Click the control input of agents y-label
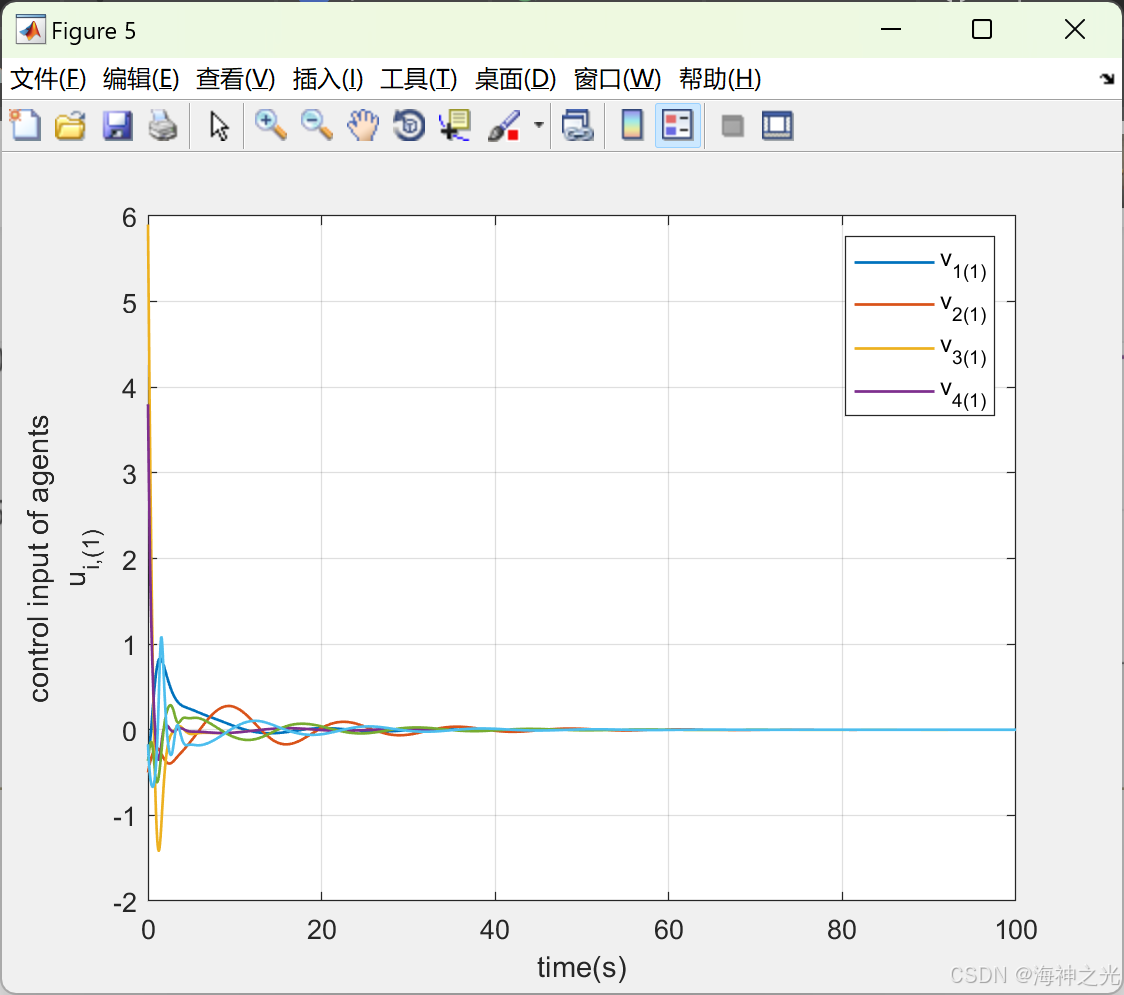Screen dimensions: 1124x995 pos(39,558)
